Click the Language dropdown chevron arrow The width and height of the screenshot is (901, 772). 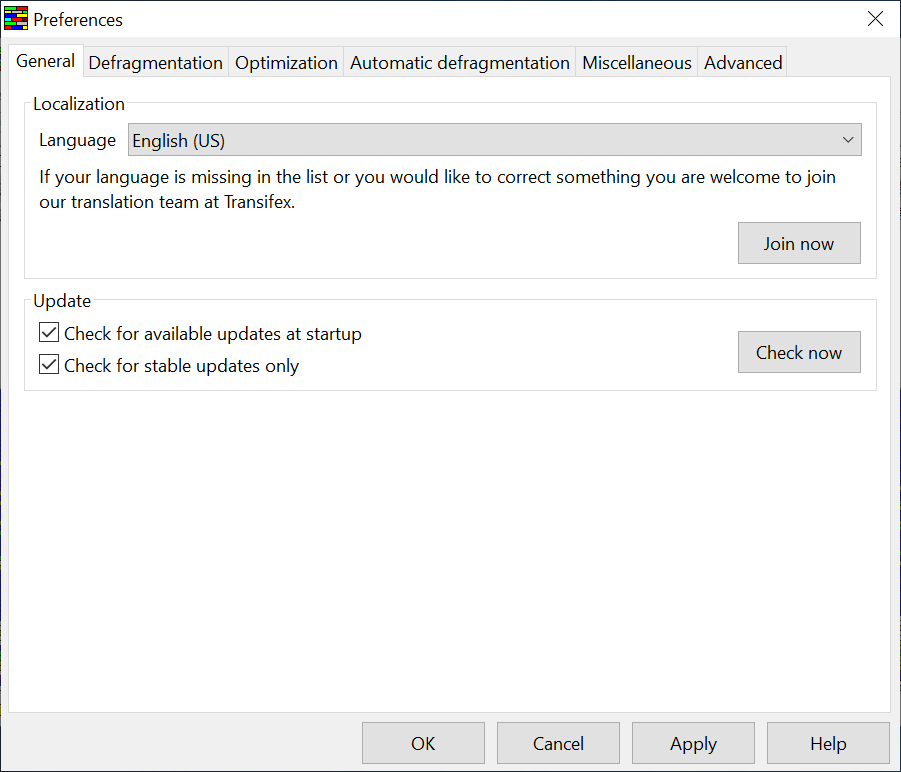(848, 141)
